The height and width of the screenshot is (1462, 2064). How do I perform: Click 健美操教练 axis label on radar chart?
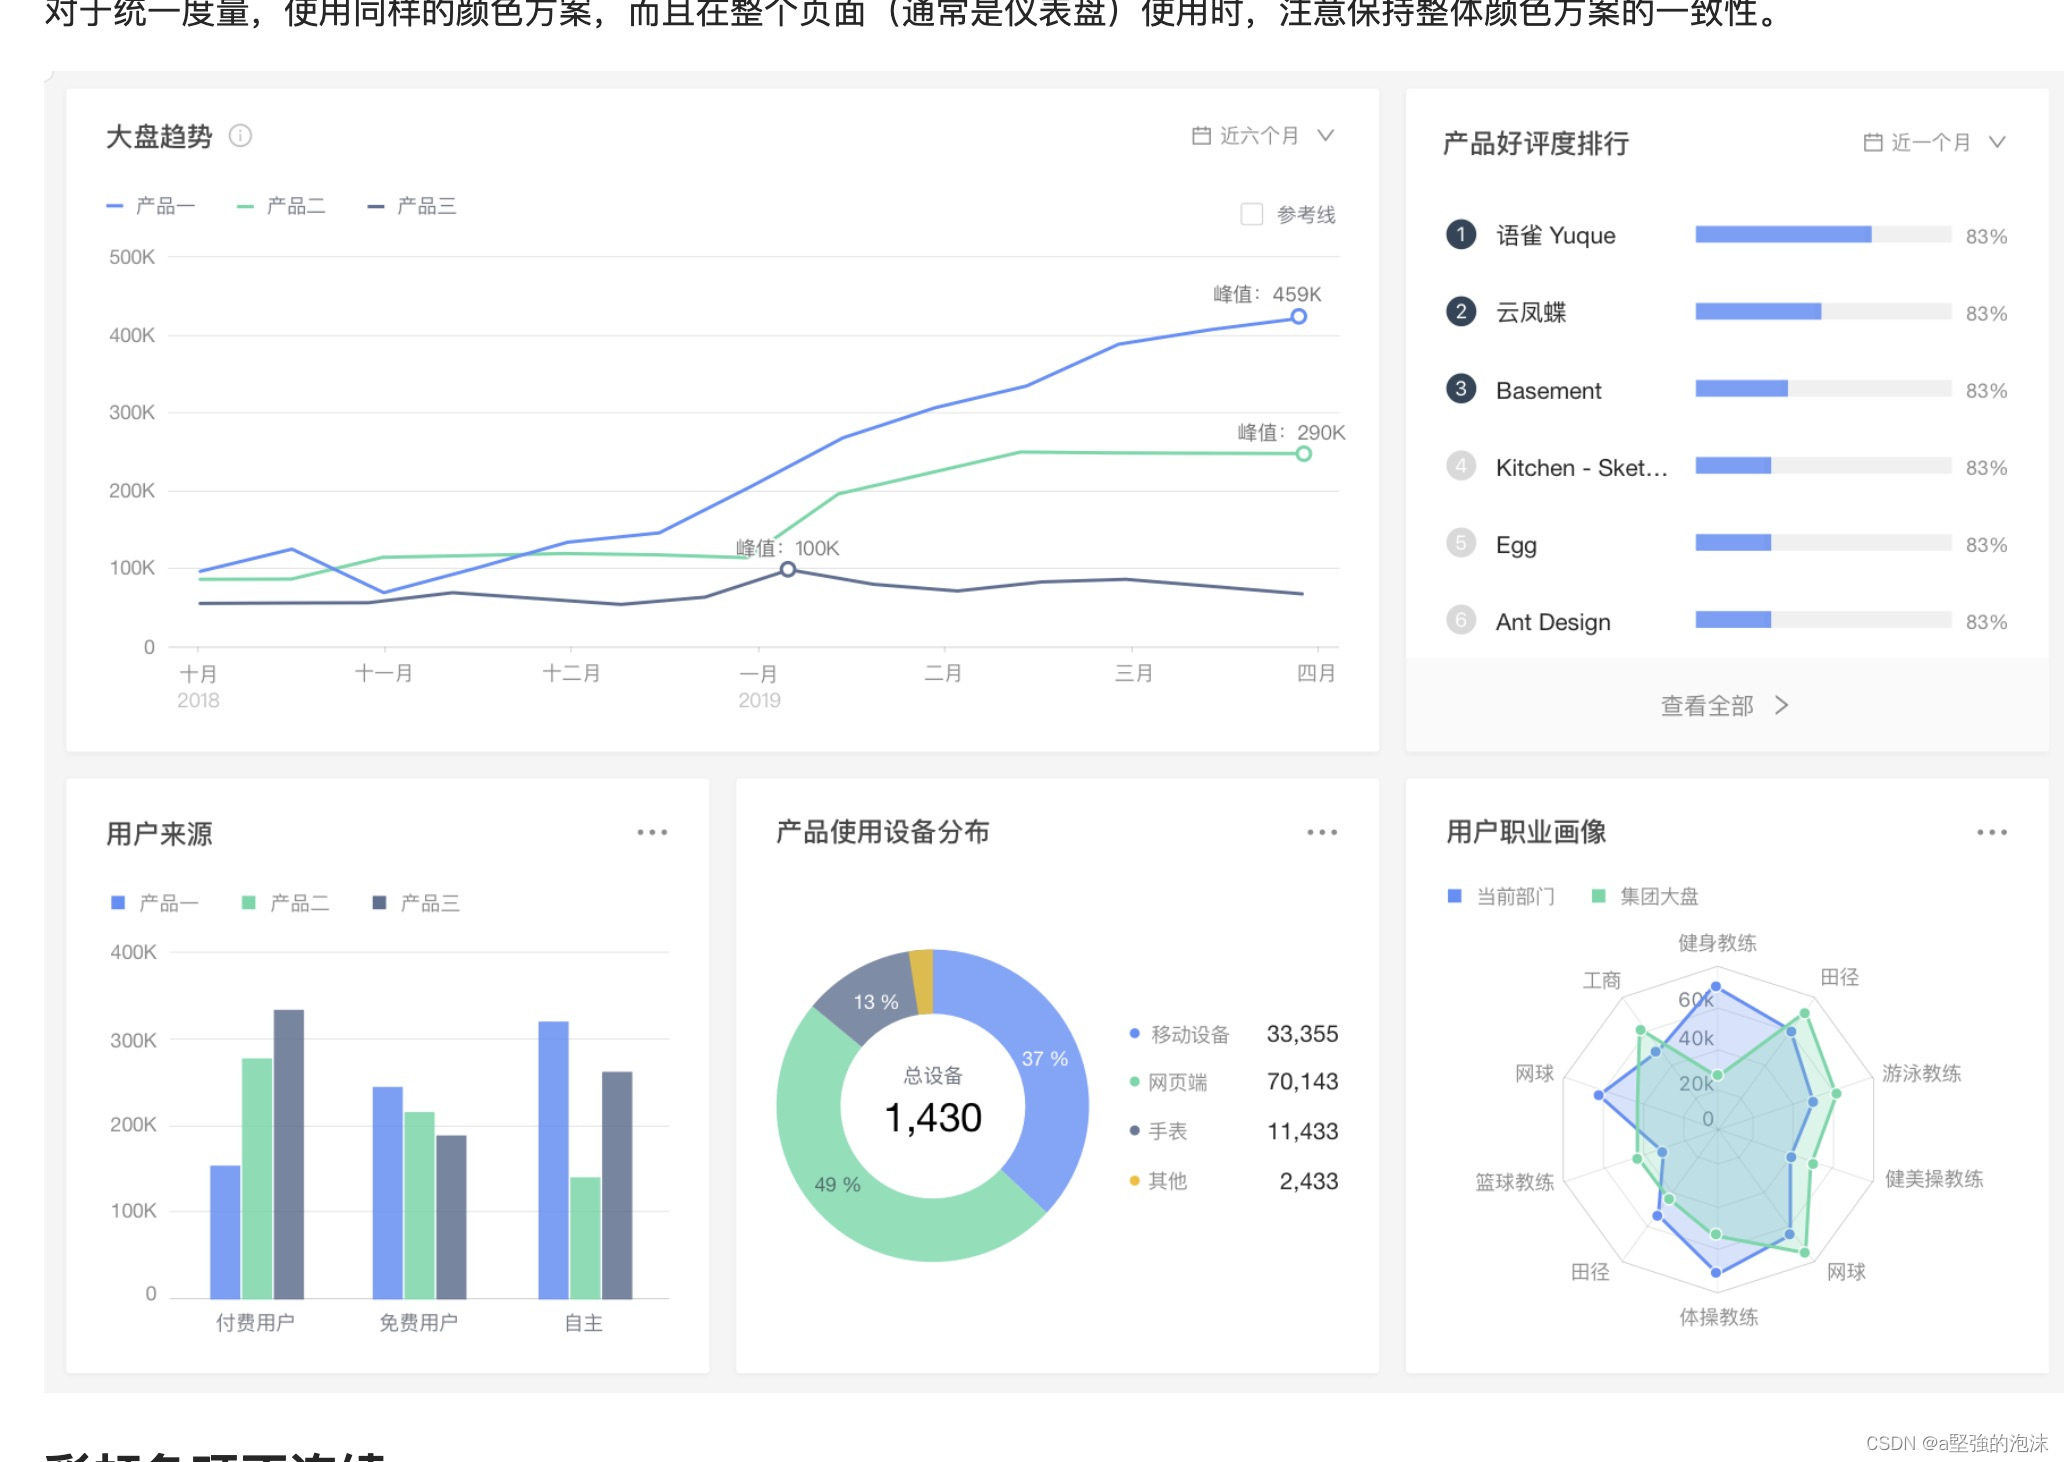(x=1934, y=1179)
